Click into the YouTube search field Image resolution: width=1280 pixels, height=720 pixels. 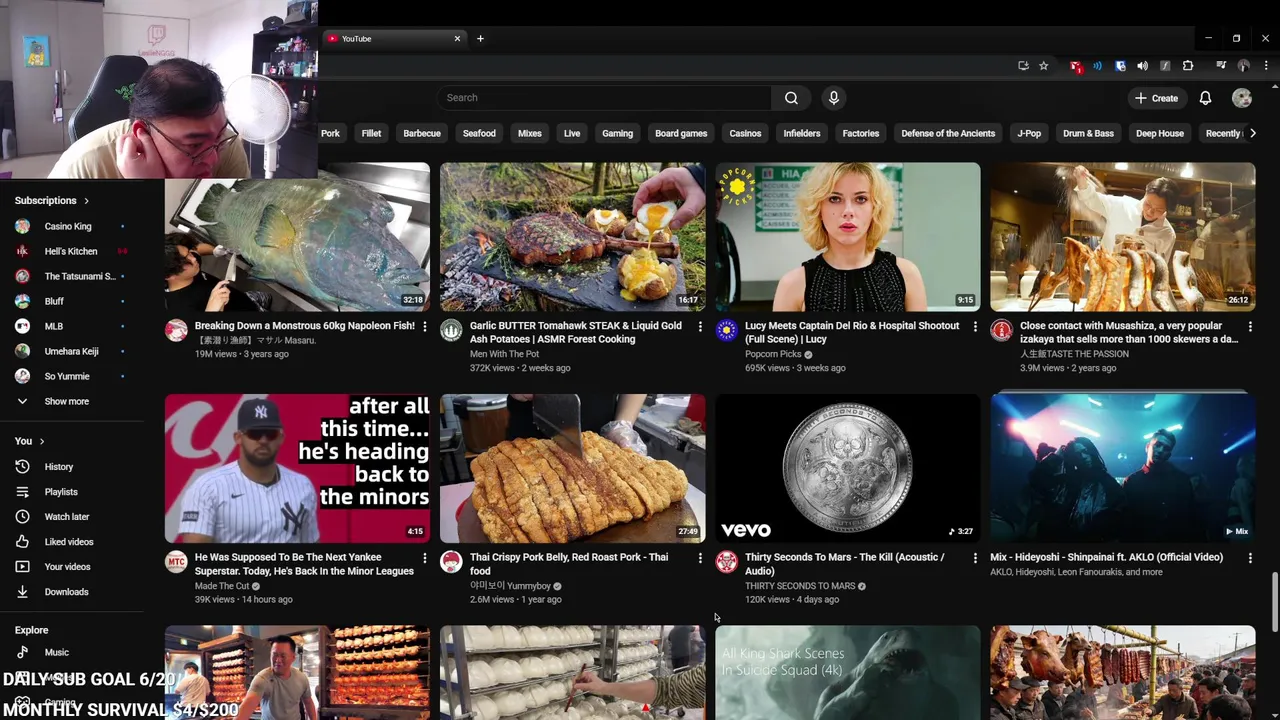pyautogui.click(x=604, y=98)
